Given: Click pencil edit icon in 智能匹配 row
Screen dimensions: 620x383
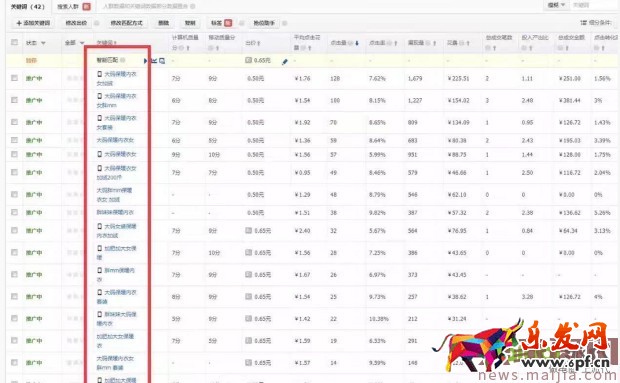Looking at the screenshot, I should pyautogui.click(x=285, y=62).
